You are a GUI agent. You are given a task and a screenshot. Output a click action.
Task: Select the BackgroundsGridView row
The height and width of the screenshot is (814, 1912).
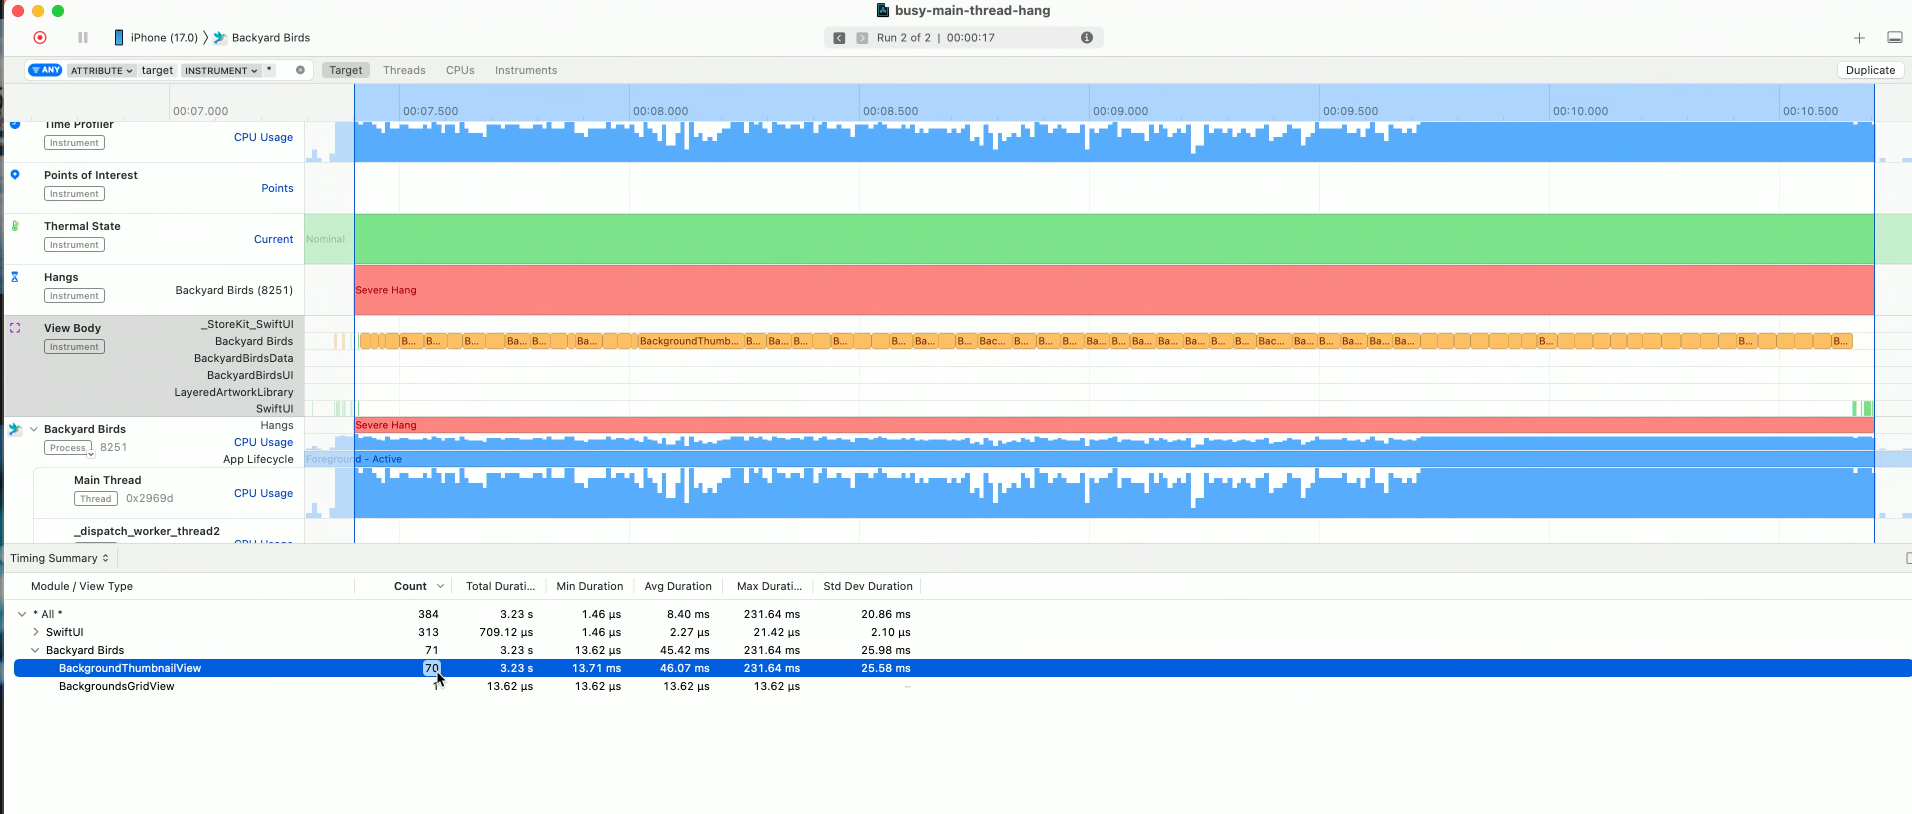962,686
